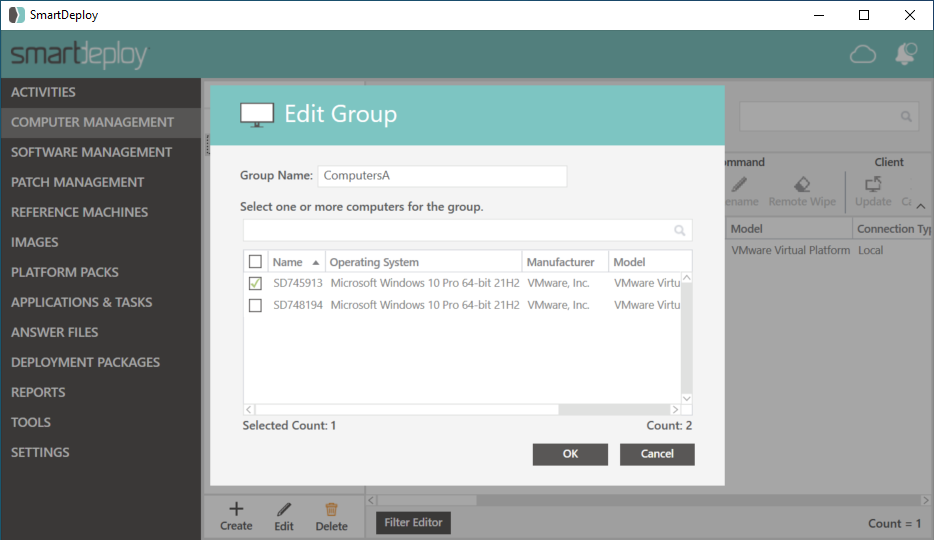Open Tools in sidebar
Viewport: 934px width, 540px height.
point(101,422)
